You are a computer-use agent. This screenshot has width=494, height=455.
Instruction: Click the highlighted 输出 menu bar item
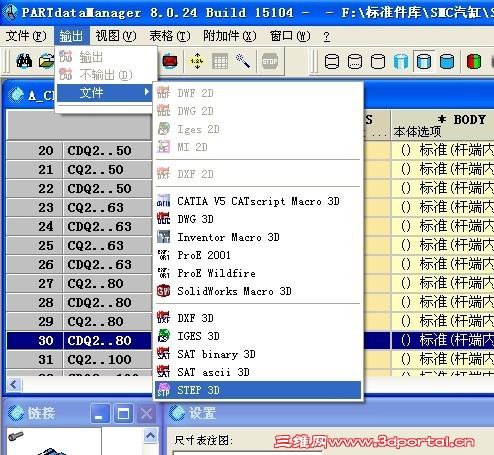point(71,36)
